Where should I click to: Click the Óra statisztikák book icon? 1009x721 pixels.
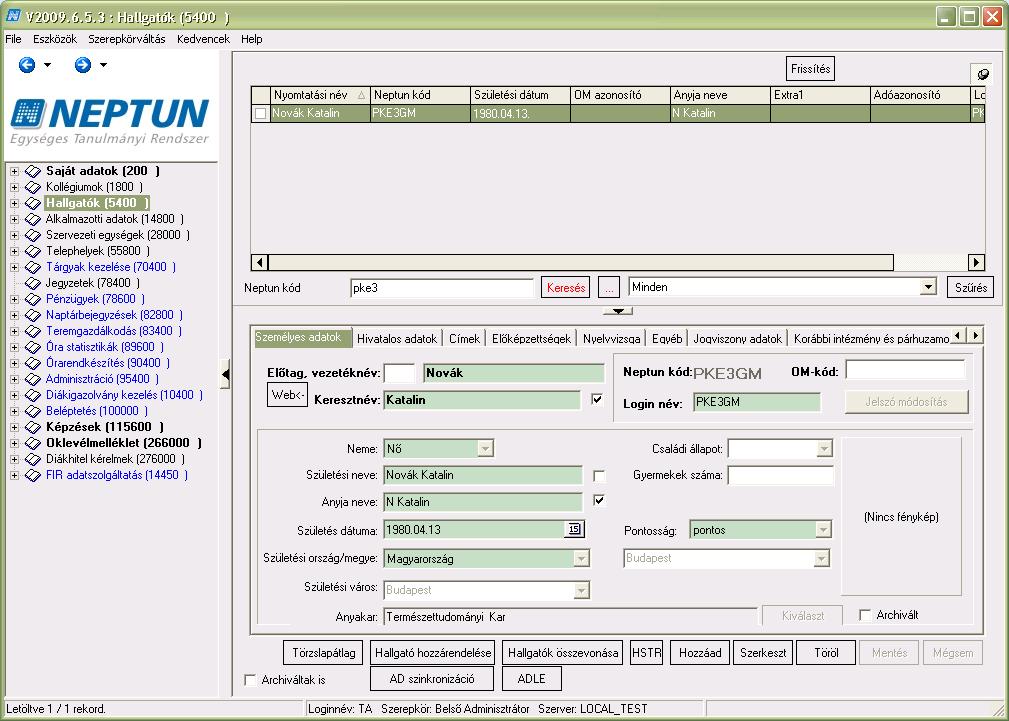click(33, 347)
